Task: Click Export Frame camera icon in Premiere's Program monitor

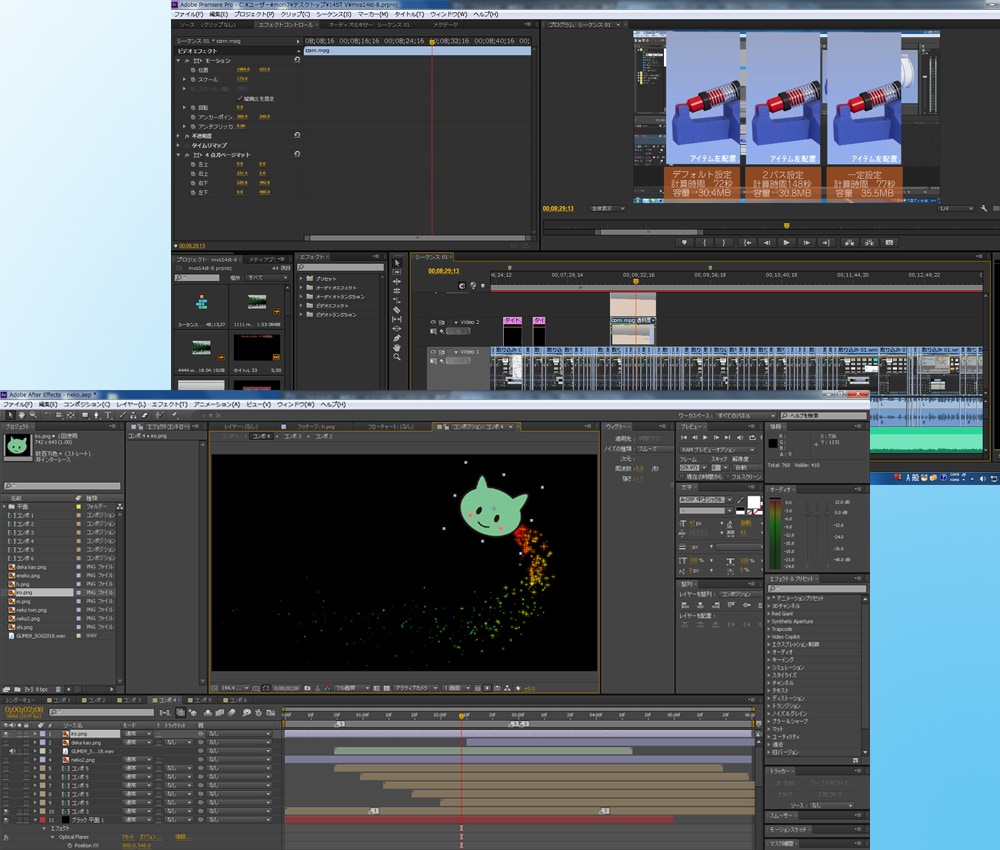Action: [890, 242]
